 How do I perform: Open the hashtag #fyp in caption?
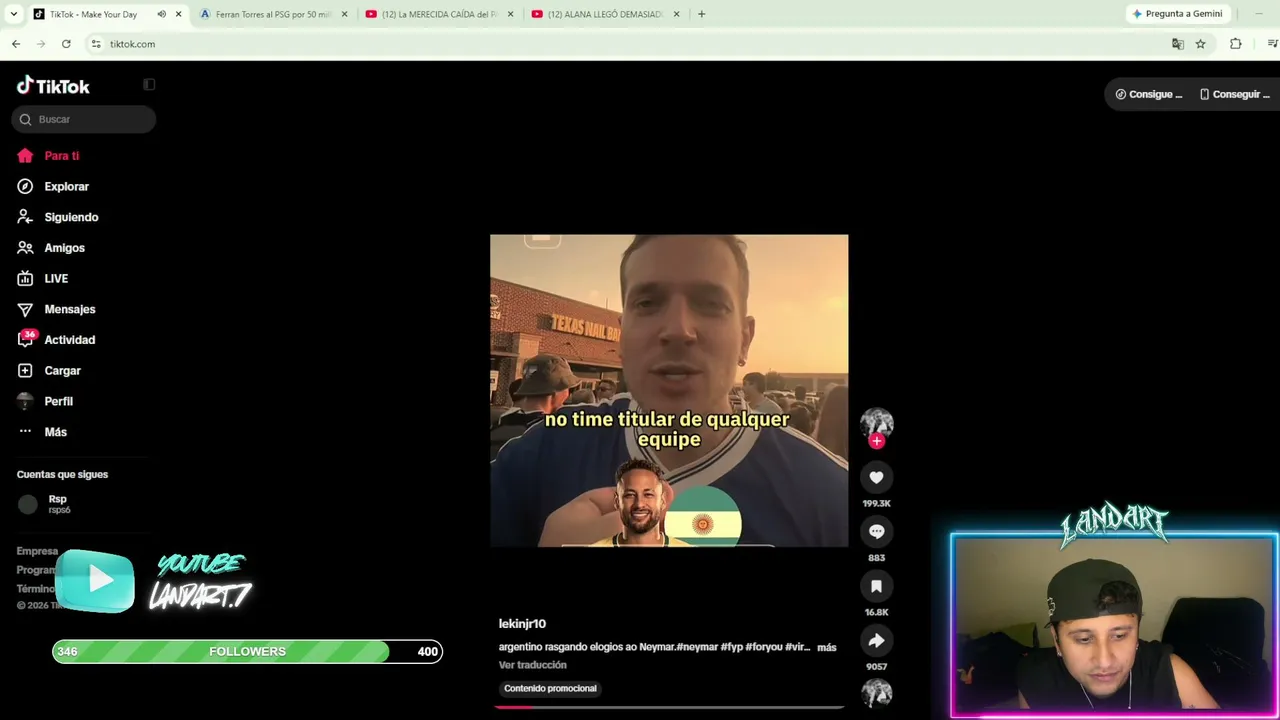point(730,648)
